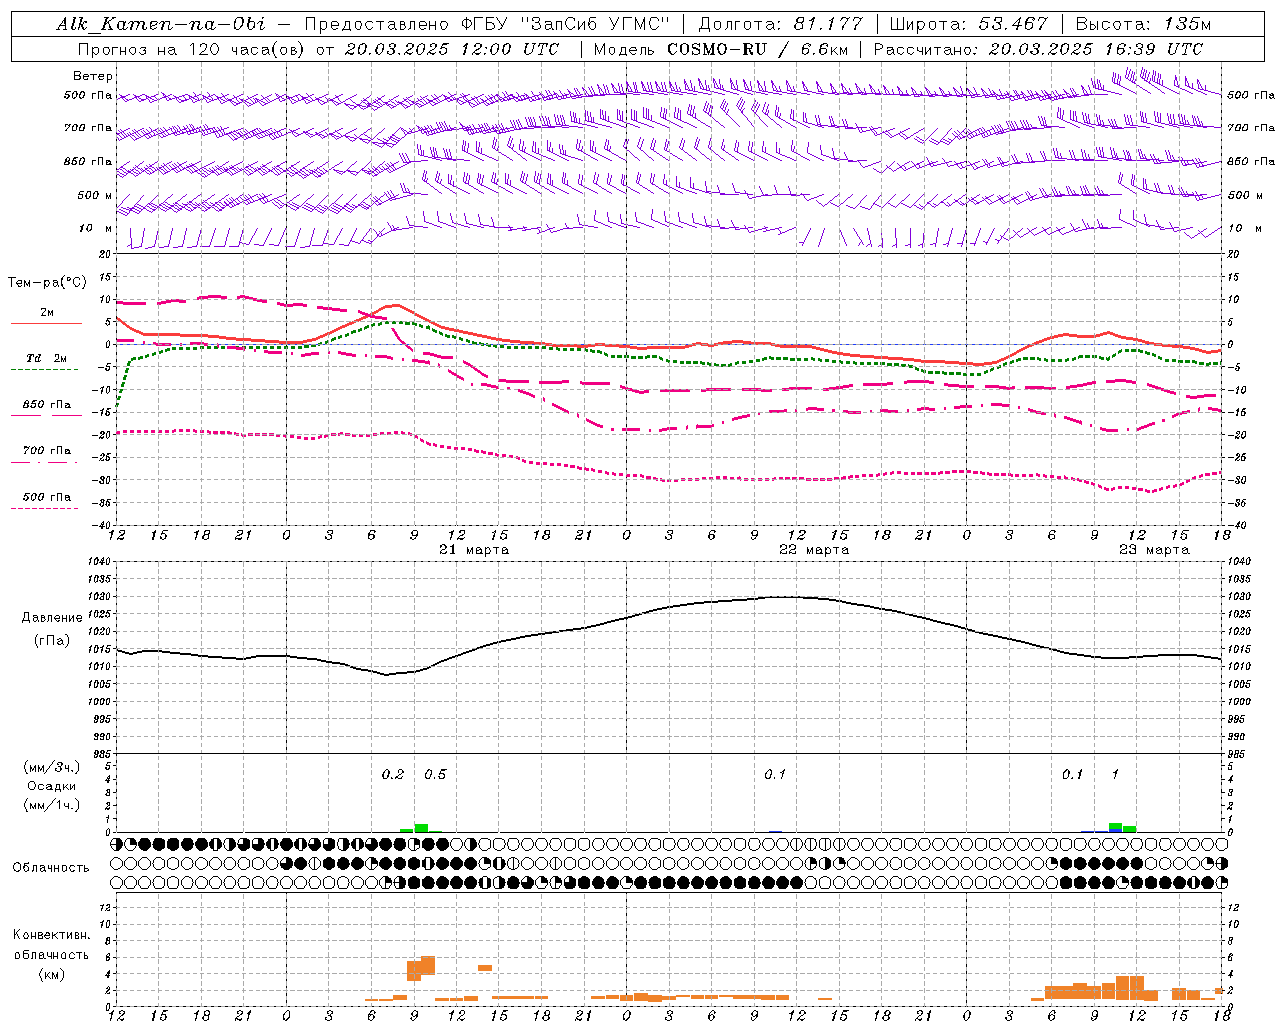This screenshot has height=1024, width=1280.
Task: Select the 'Долгота: 81.177' header text
Action: (781, 24)
